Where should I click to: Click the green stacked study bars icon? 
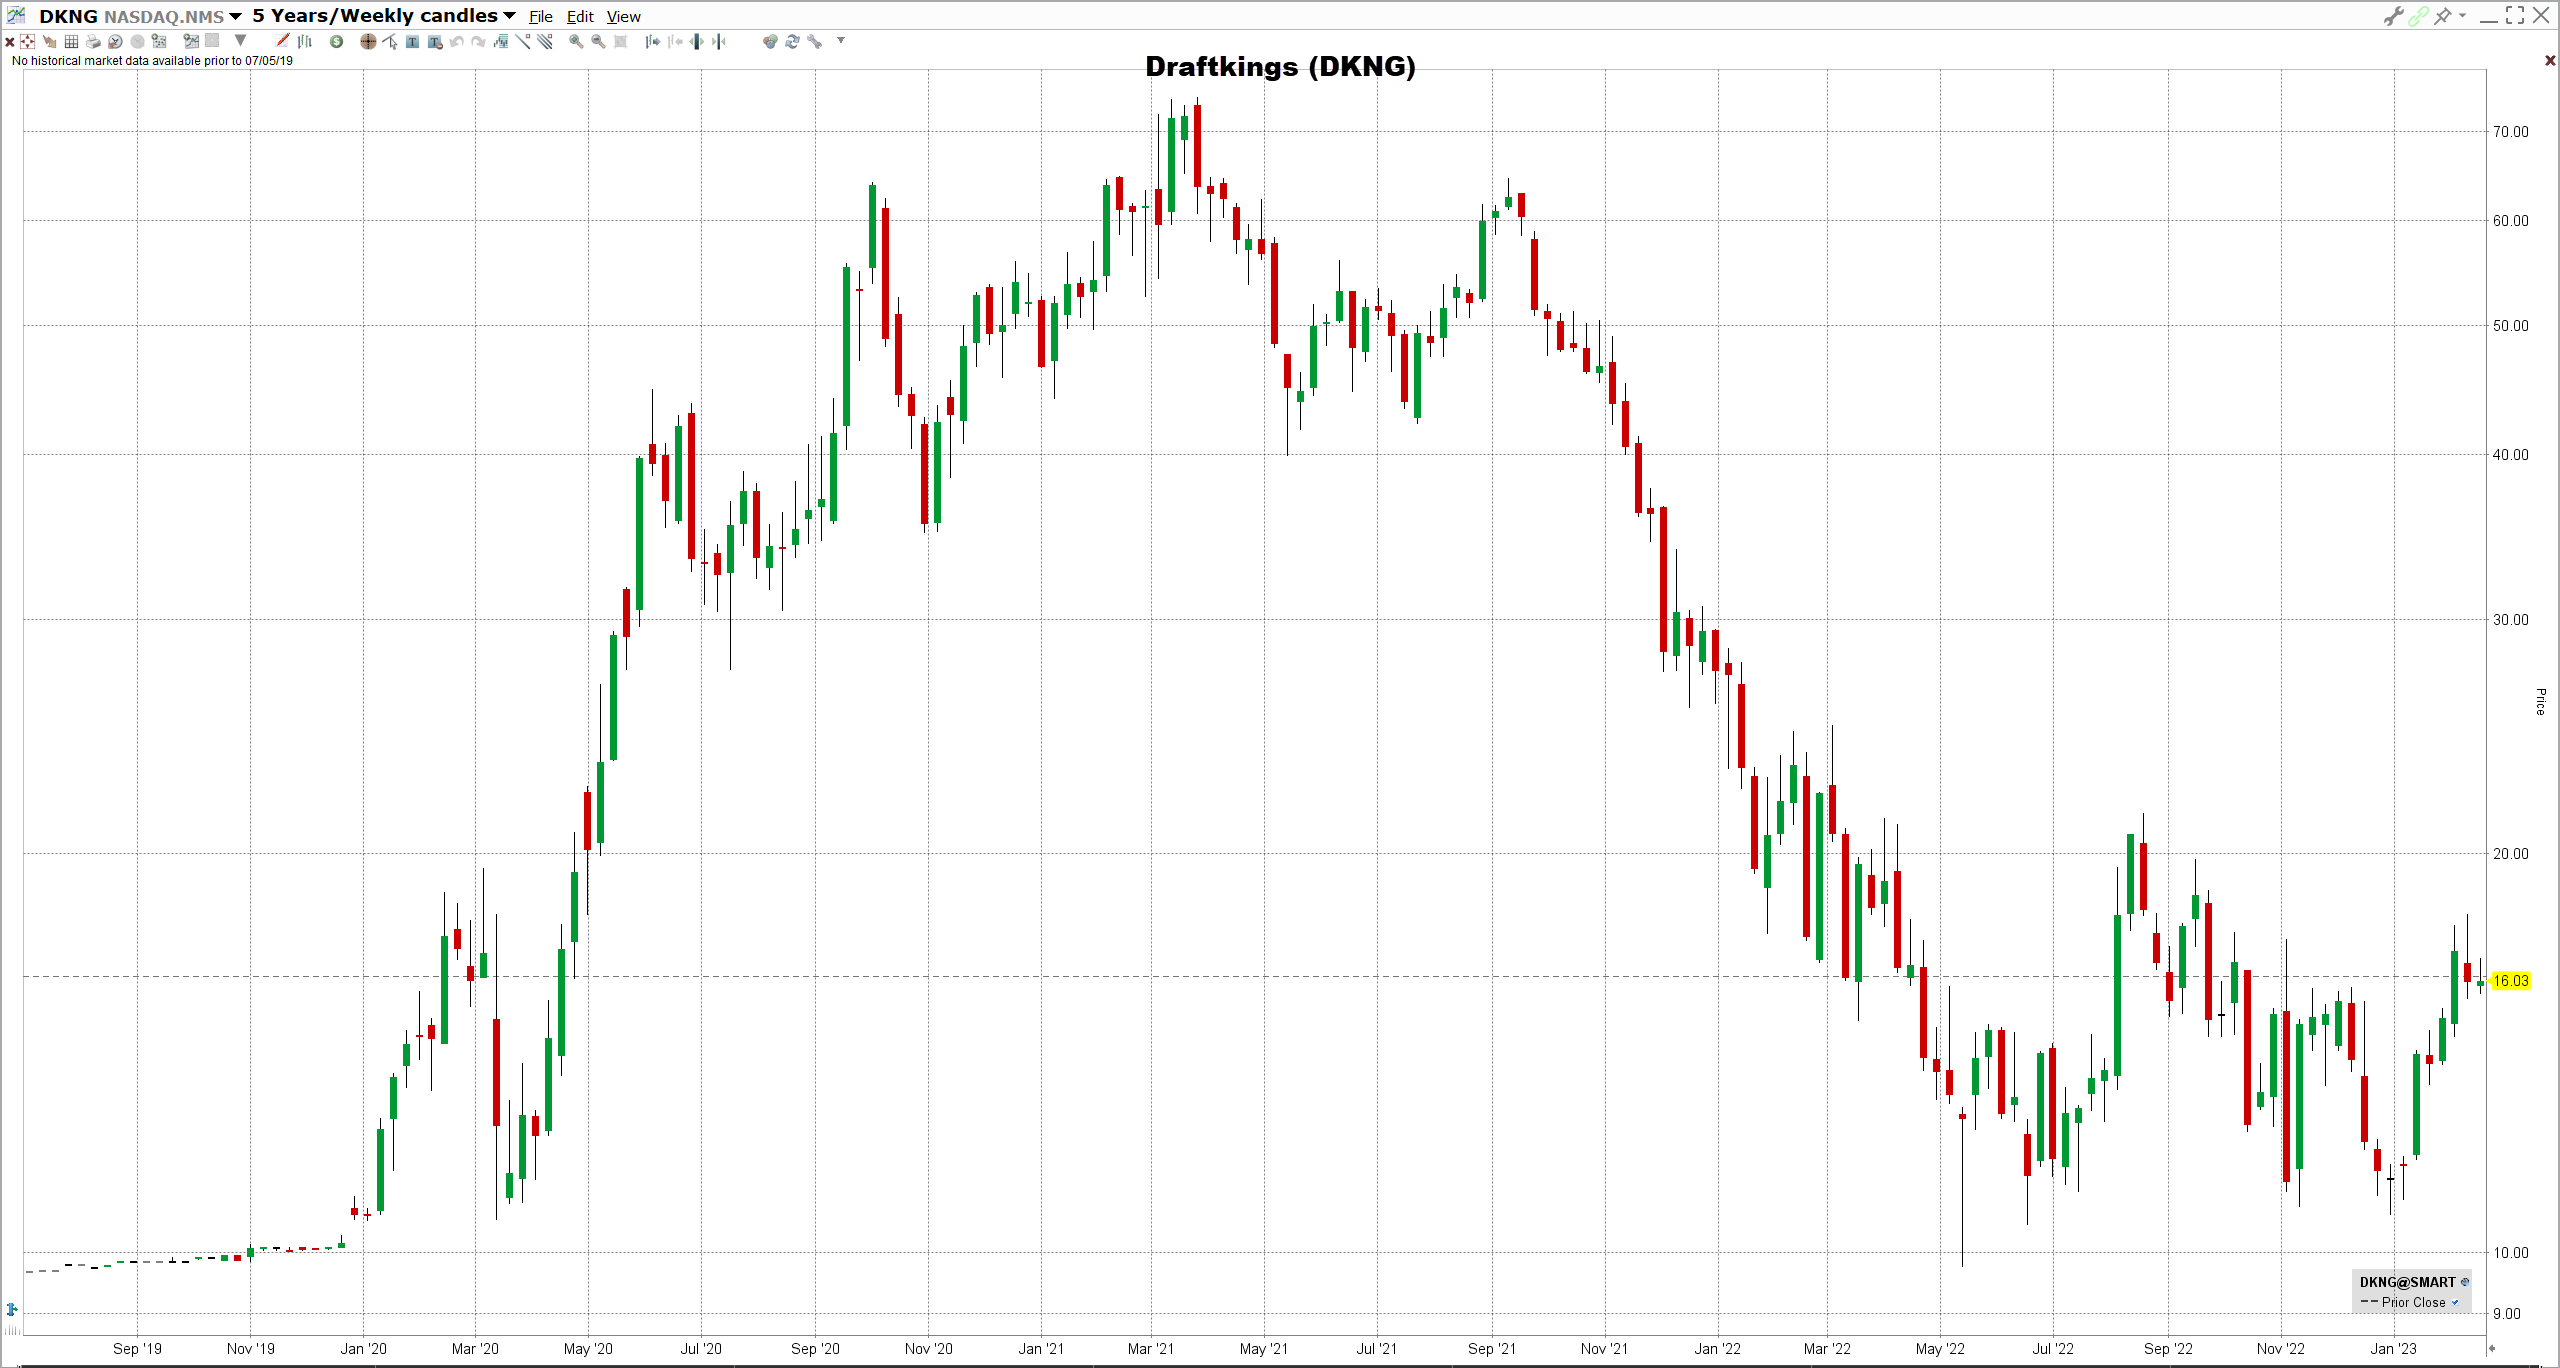(500, 42)
